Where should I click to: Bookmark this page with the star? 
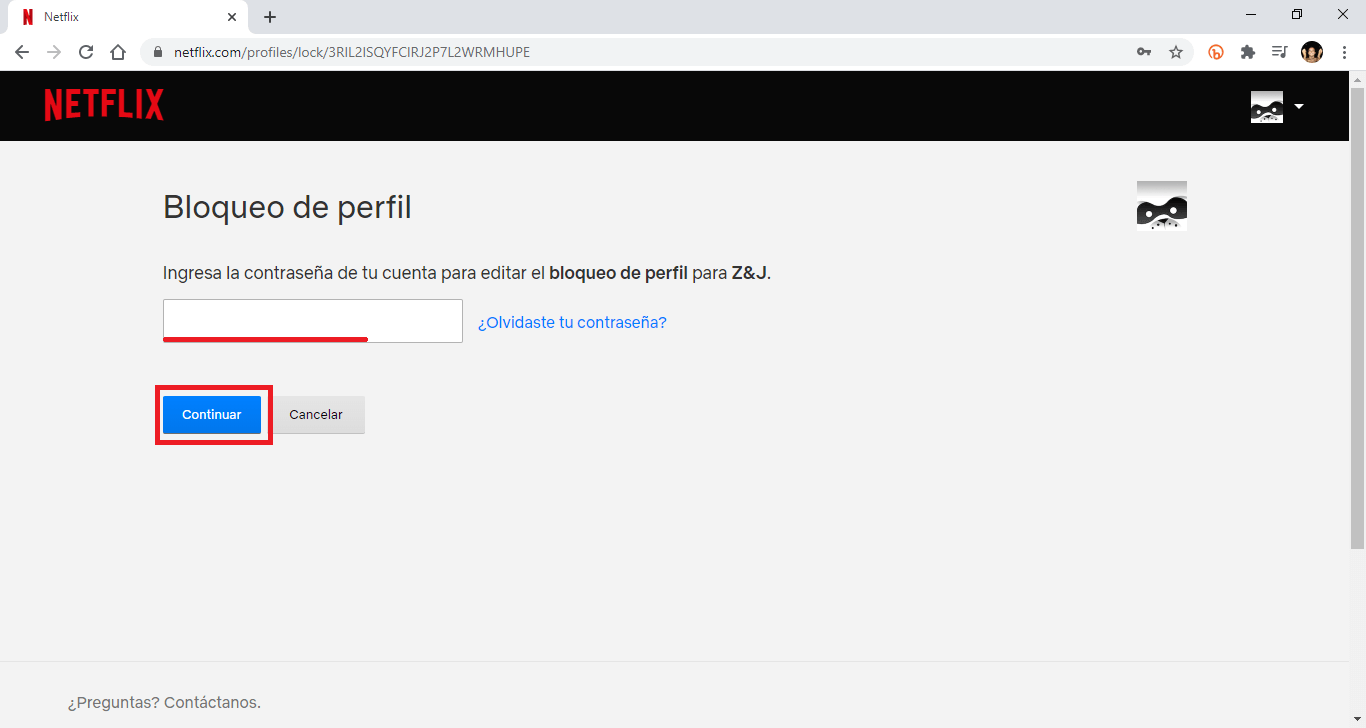tap(1176, 52)
